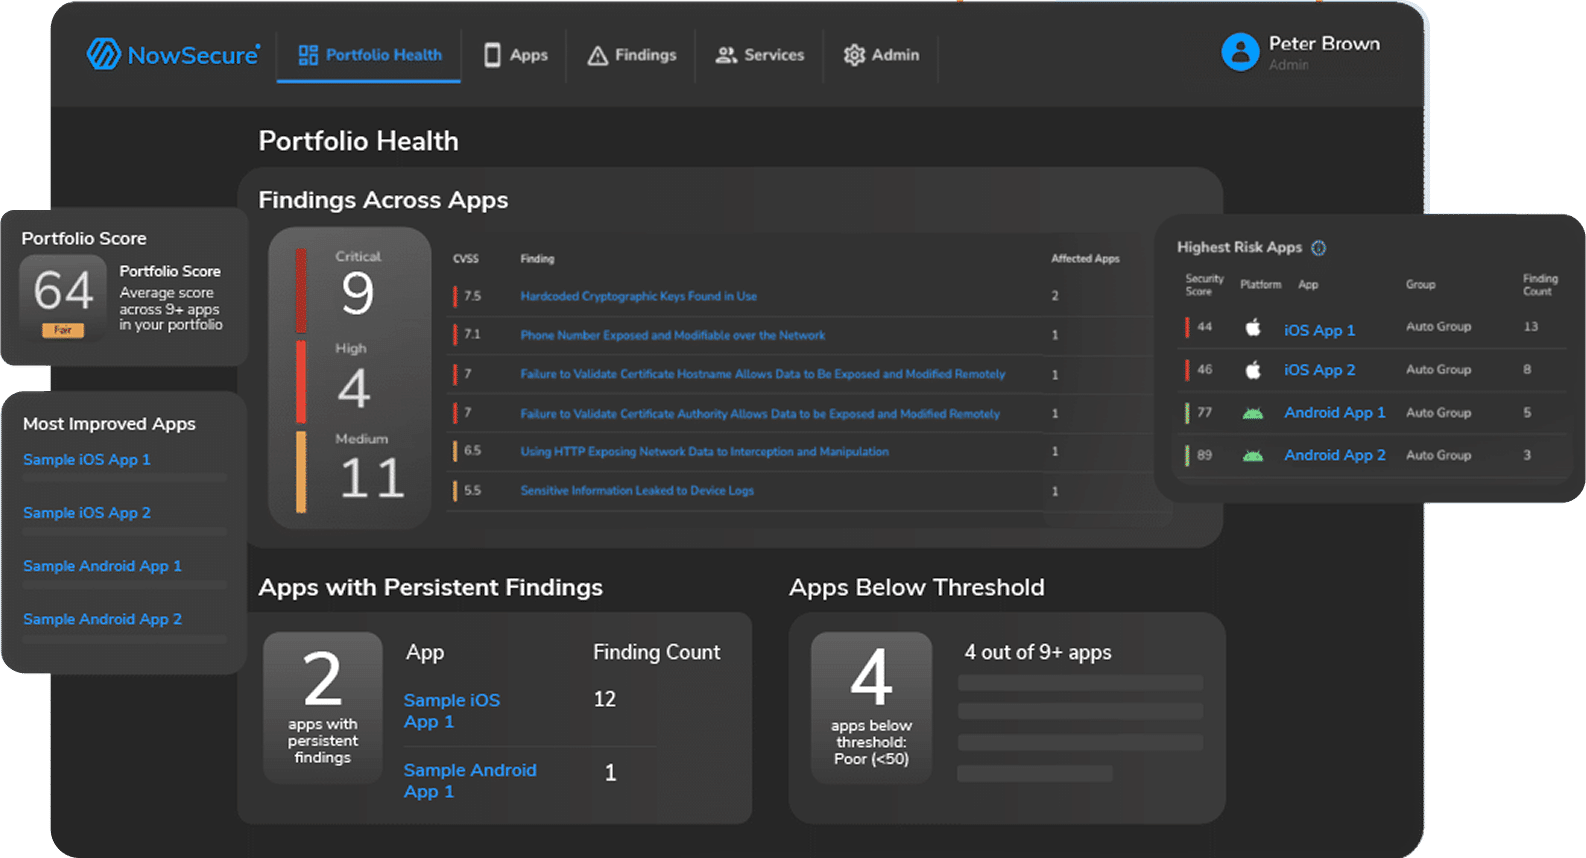Open Android App 1 in Highest Risk Apps
This screenshot has width=1586, height=858.
pyautogui.click(x=1335, y=412)
